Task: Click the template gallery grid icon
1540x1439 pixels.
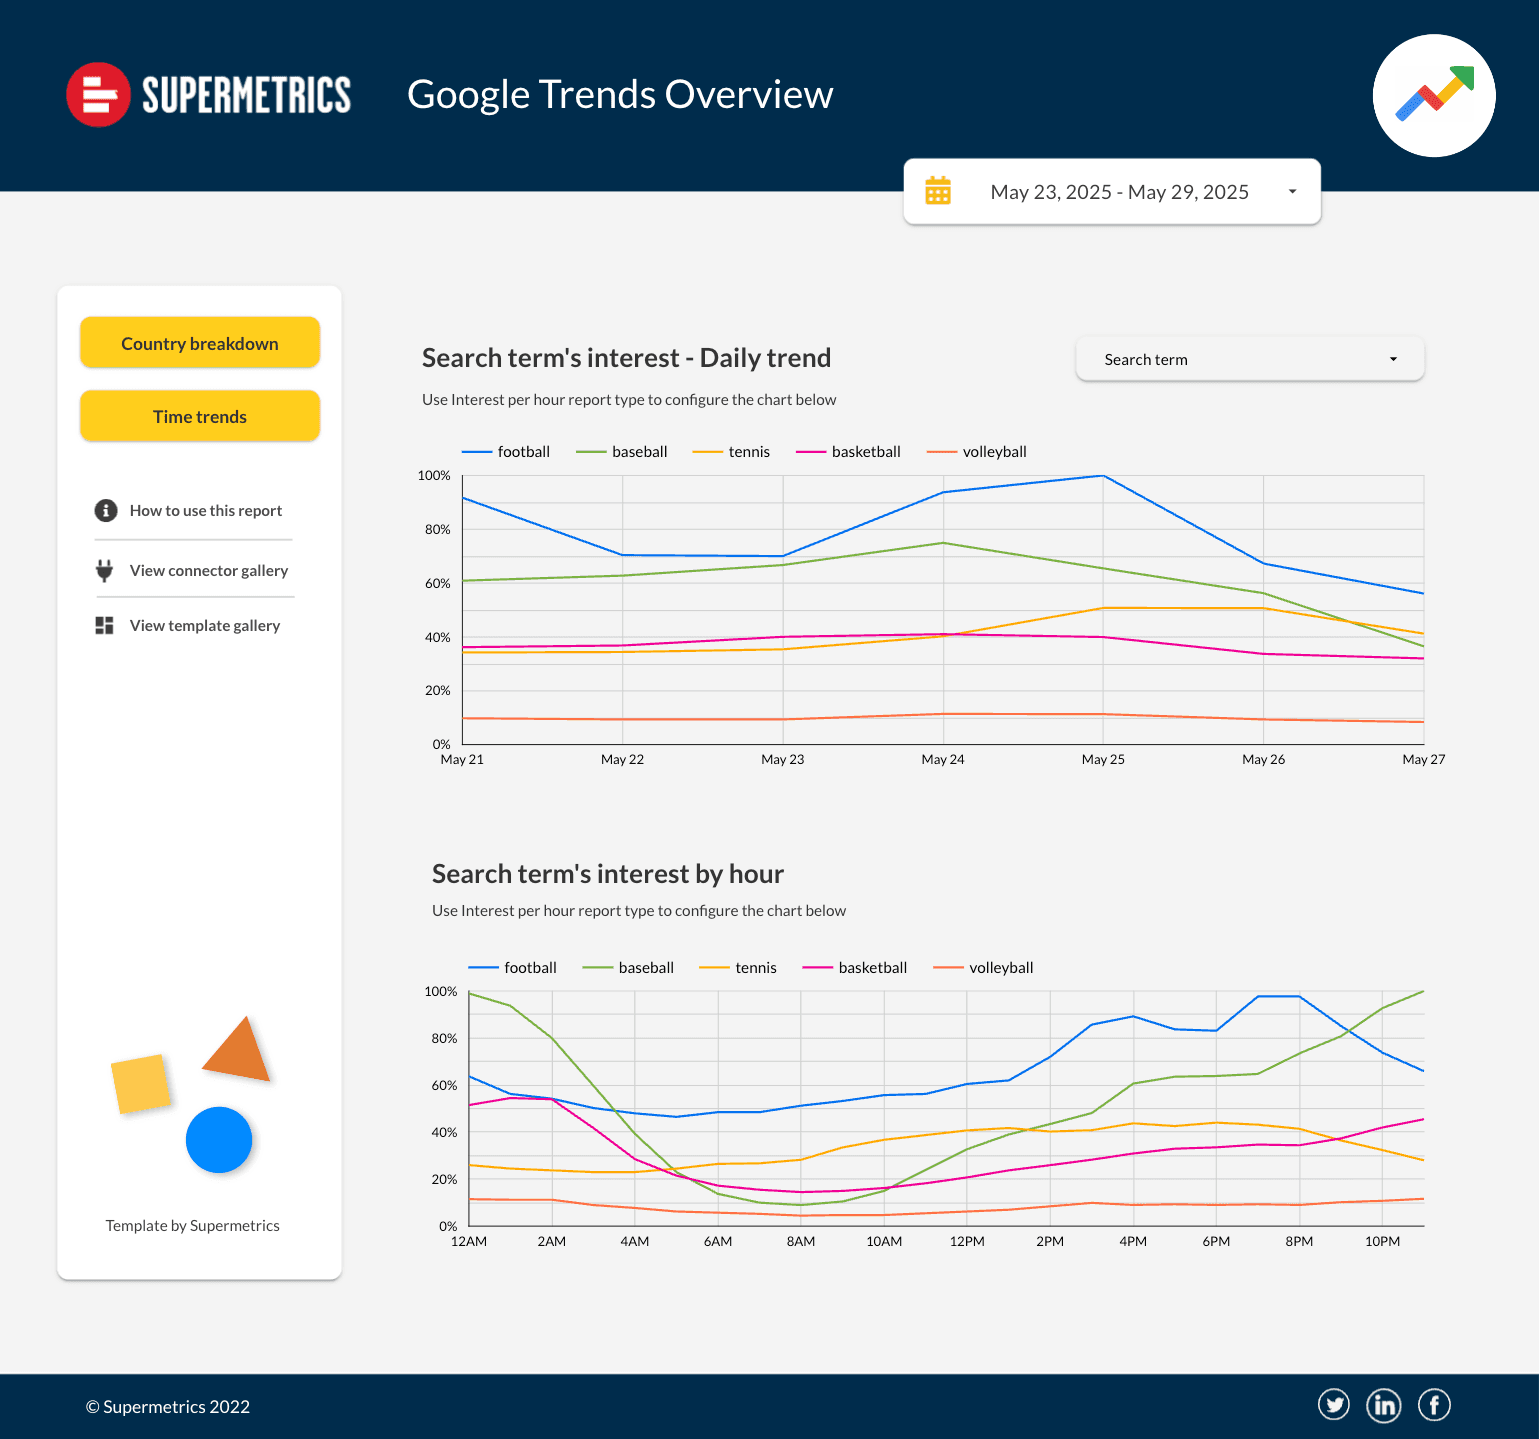Action: click(x=104, y=626)
